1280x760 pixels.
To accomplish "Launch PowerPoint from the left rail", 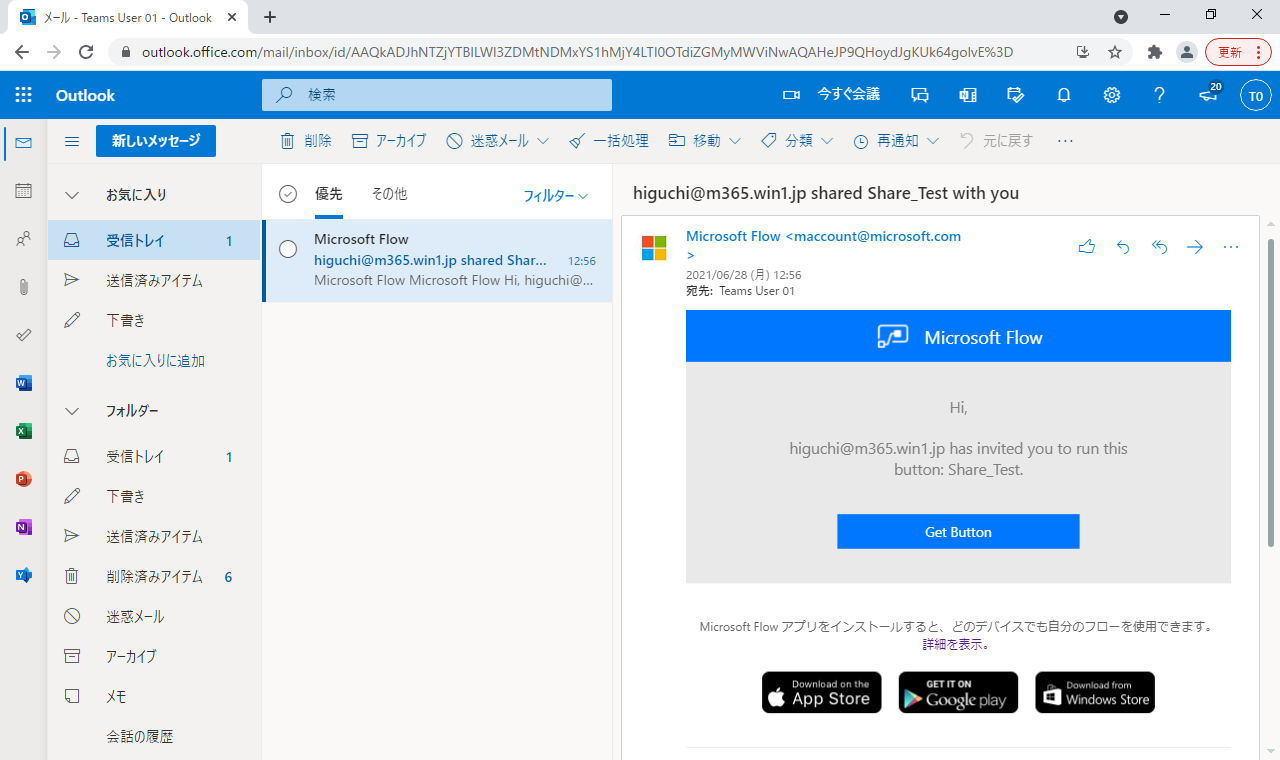I will pos(24,479).
